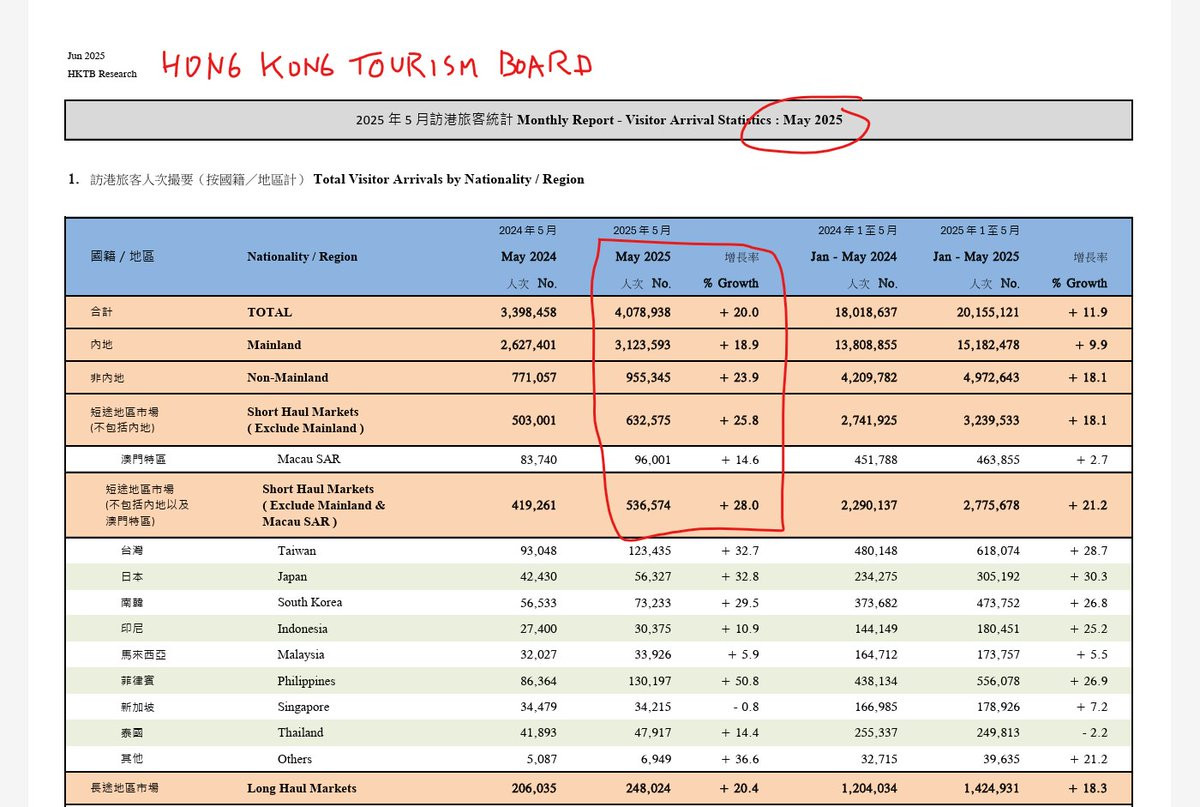
Task: Click the 'May 2024' column header
Action: [x=529, y=257]
